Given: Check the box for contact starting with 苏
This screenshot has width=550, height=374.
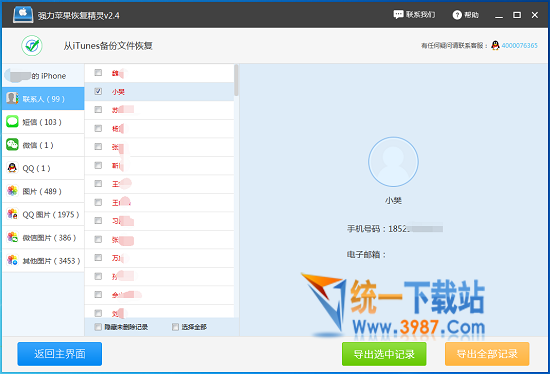Looking at the screenshot, I should pyautogui.click(x=98, y=110).
